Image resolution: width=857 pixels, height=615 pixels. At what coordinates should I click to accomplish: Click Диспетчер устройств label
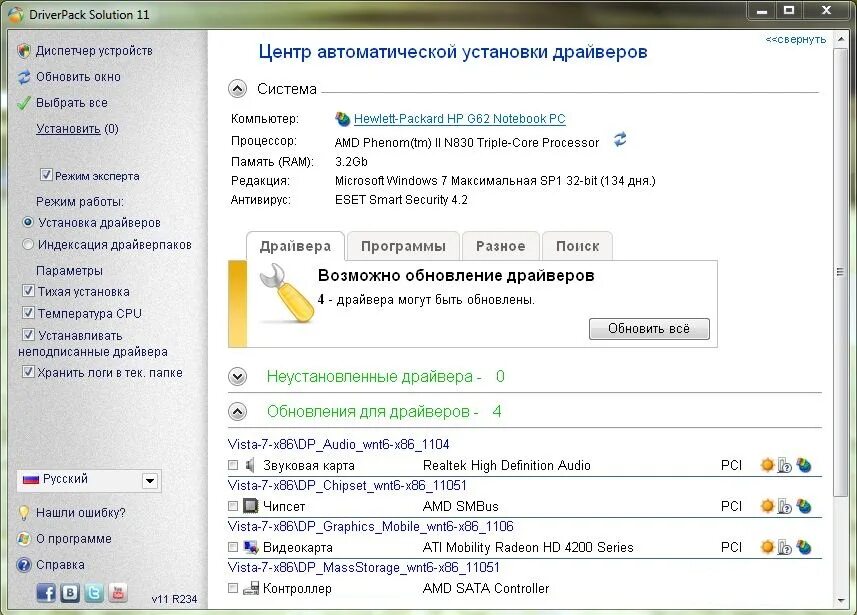(x=94, y=51)
